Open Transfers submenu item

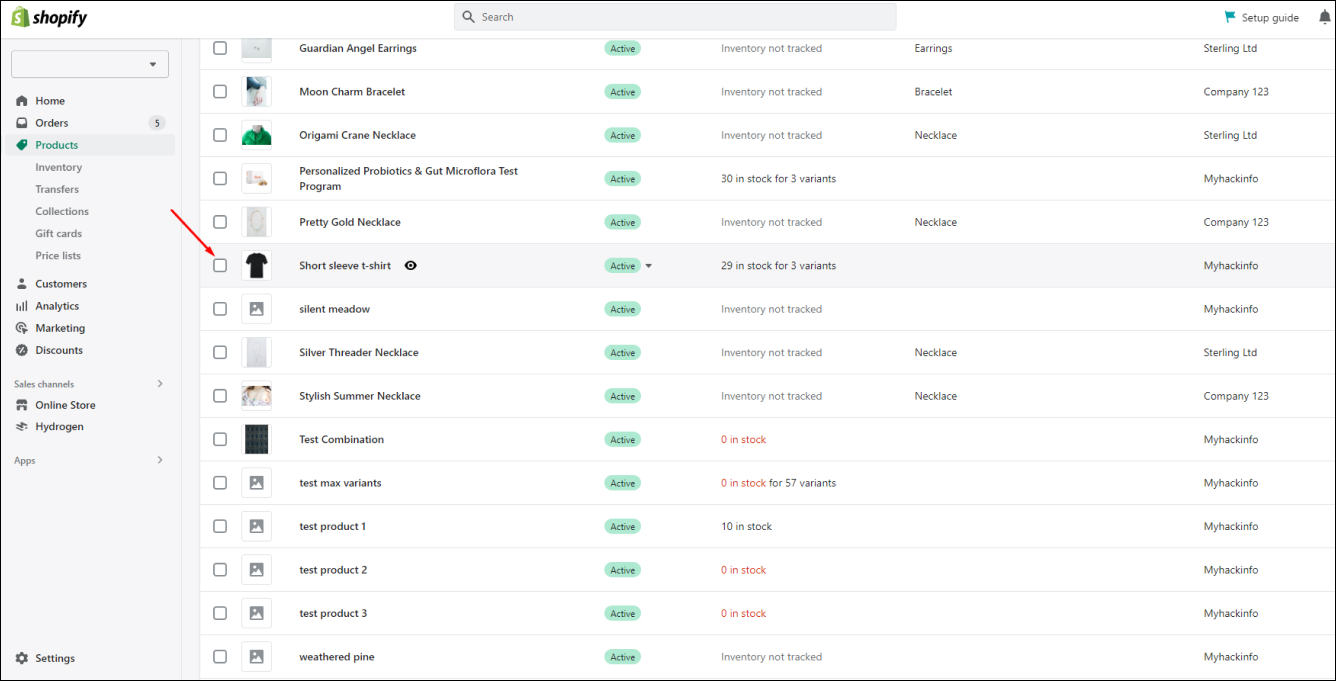click(x=57, y=189)
